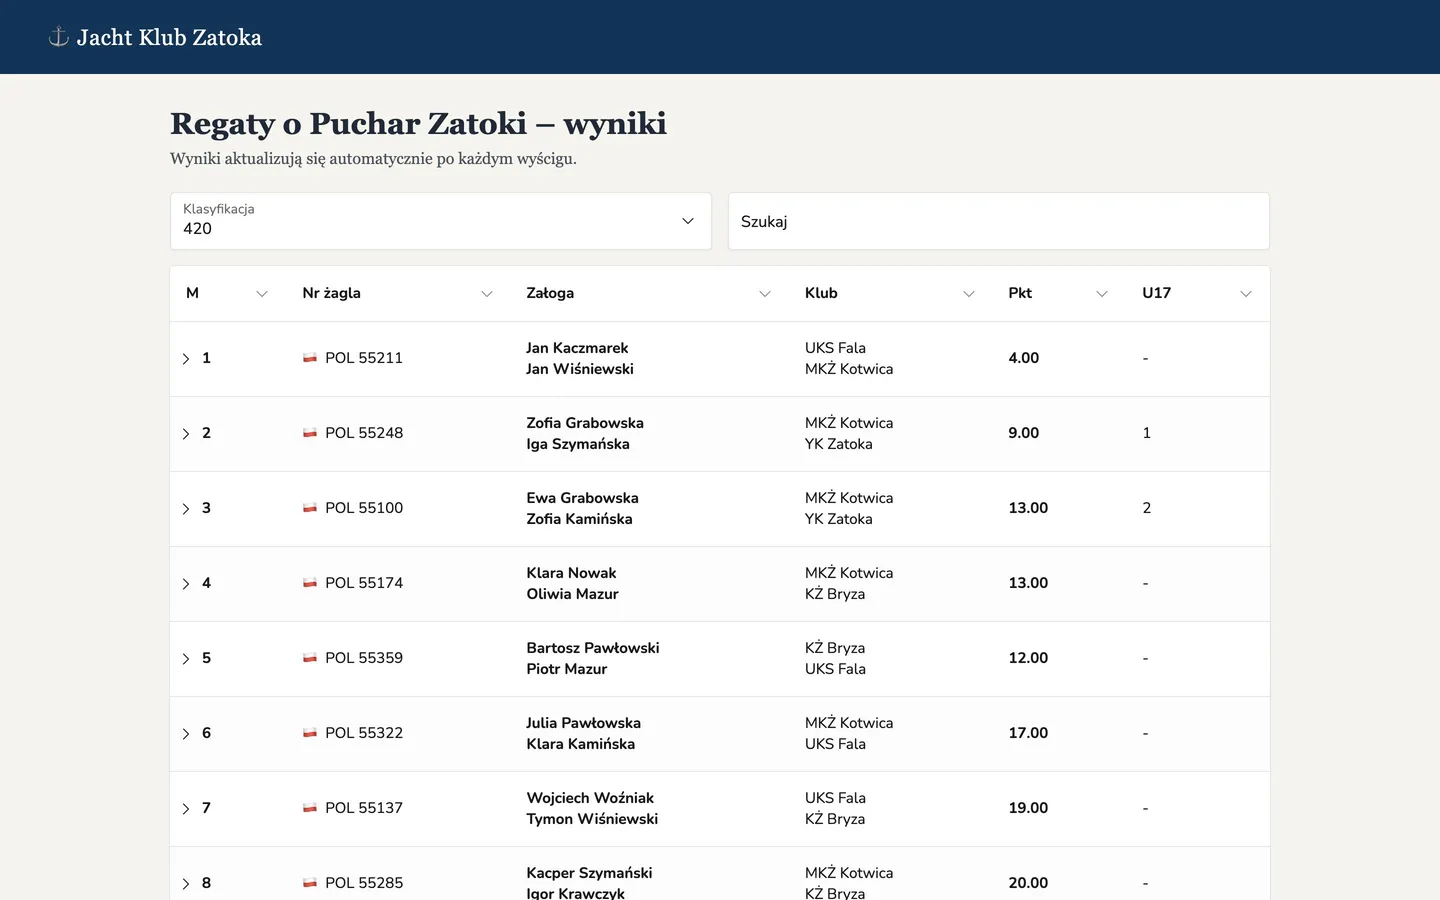Click sail number POL 55248

364,433
